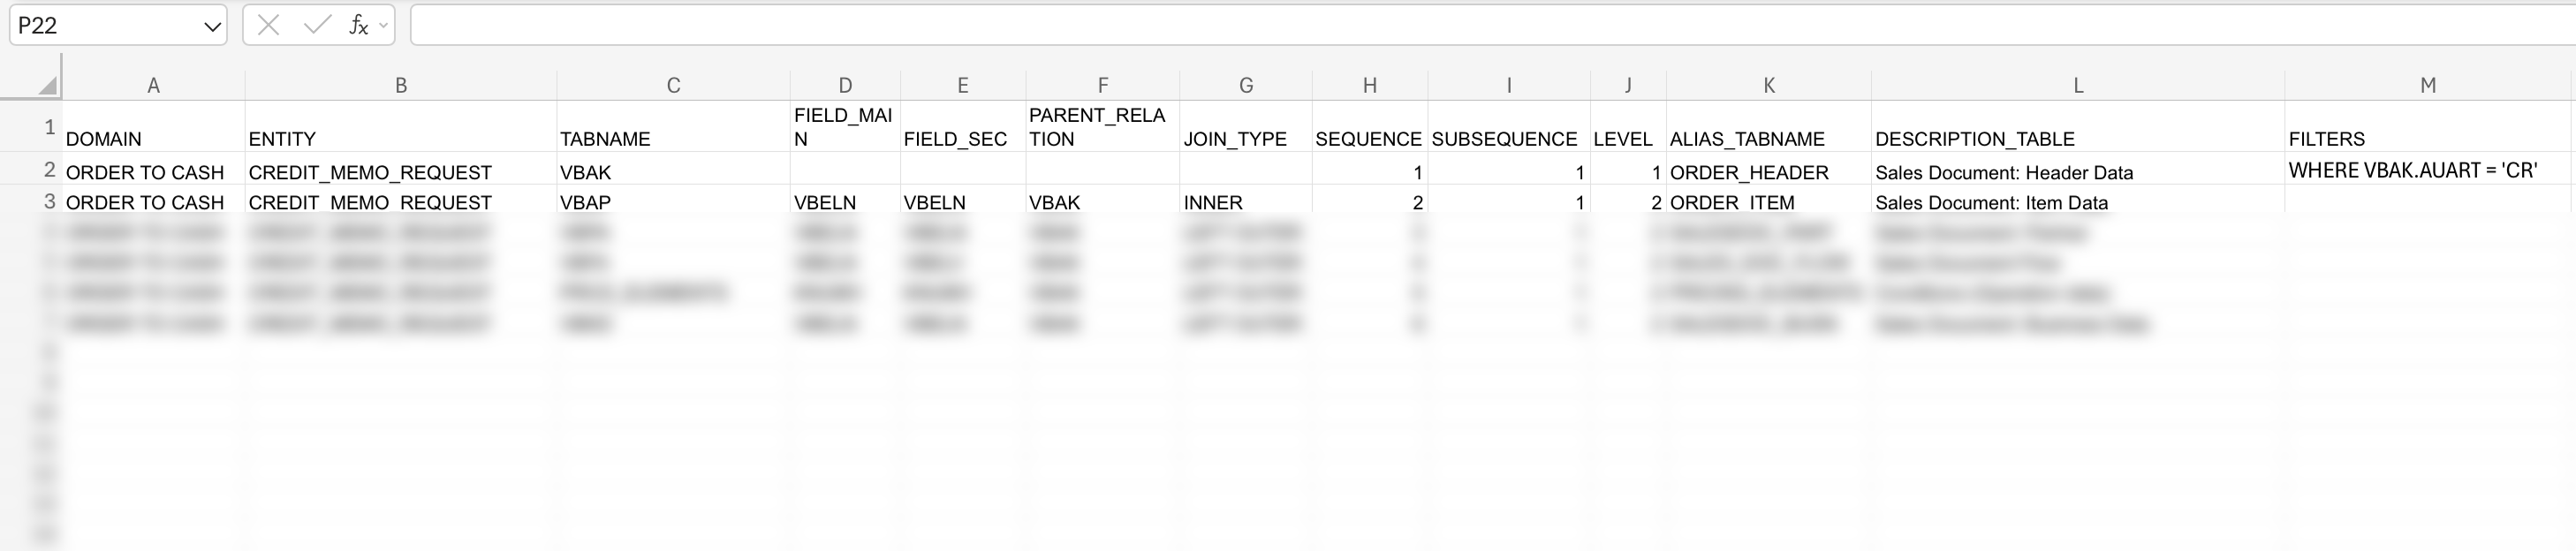Click the INNER join type cell
This screenshot has width=2576, height=551.
[x=1245, y=202]
